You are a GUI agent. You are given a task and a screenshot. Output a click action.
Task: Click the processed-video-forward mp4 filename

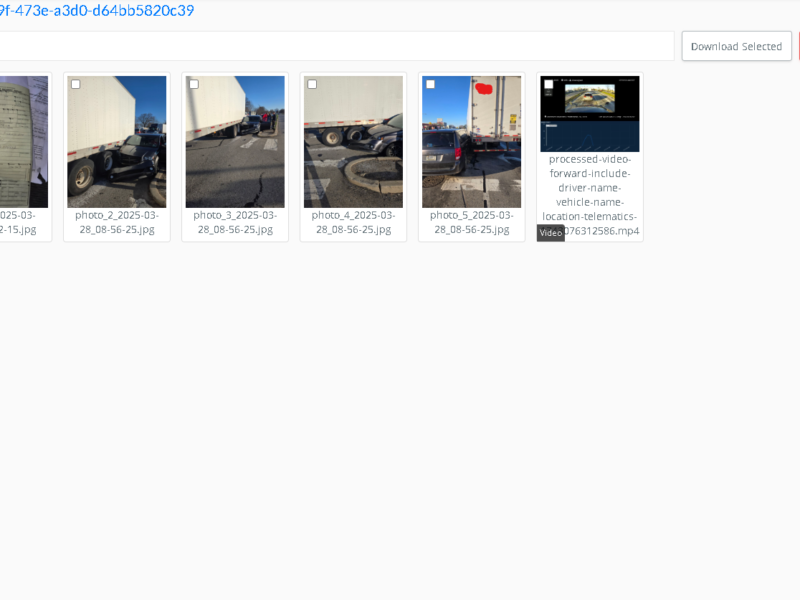[x=590, y=195]
